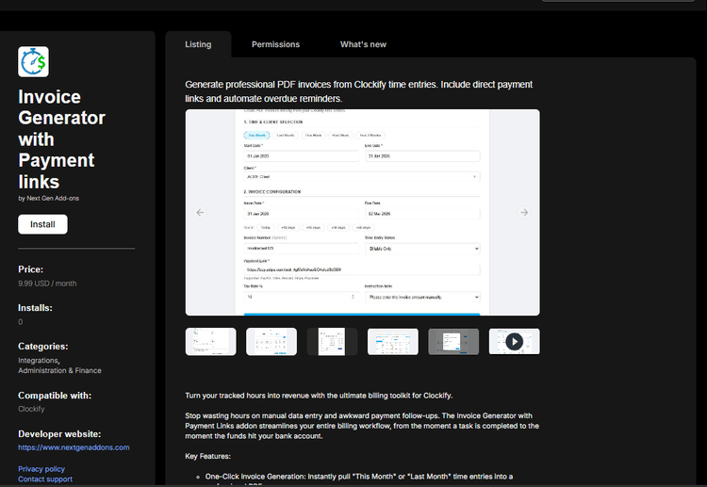Open the Contact support link

(45, 479)
